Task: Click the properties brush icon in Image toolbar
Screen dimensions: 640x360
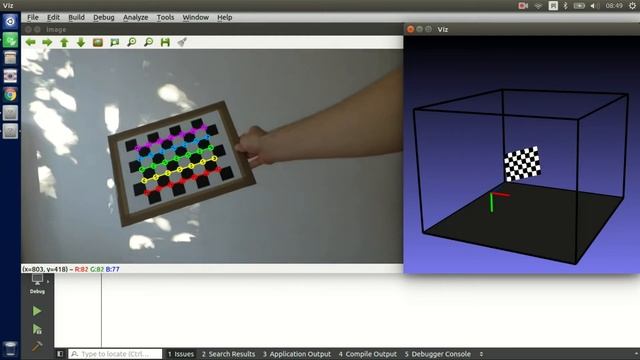Action: (x=182, y=42)
